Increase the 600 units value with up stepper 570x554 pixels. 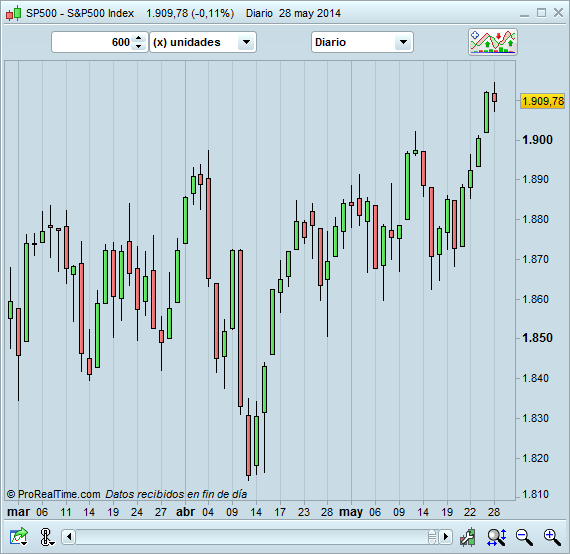tap(139, 38)
